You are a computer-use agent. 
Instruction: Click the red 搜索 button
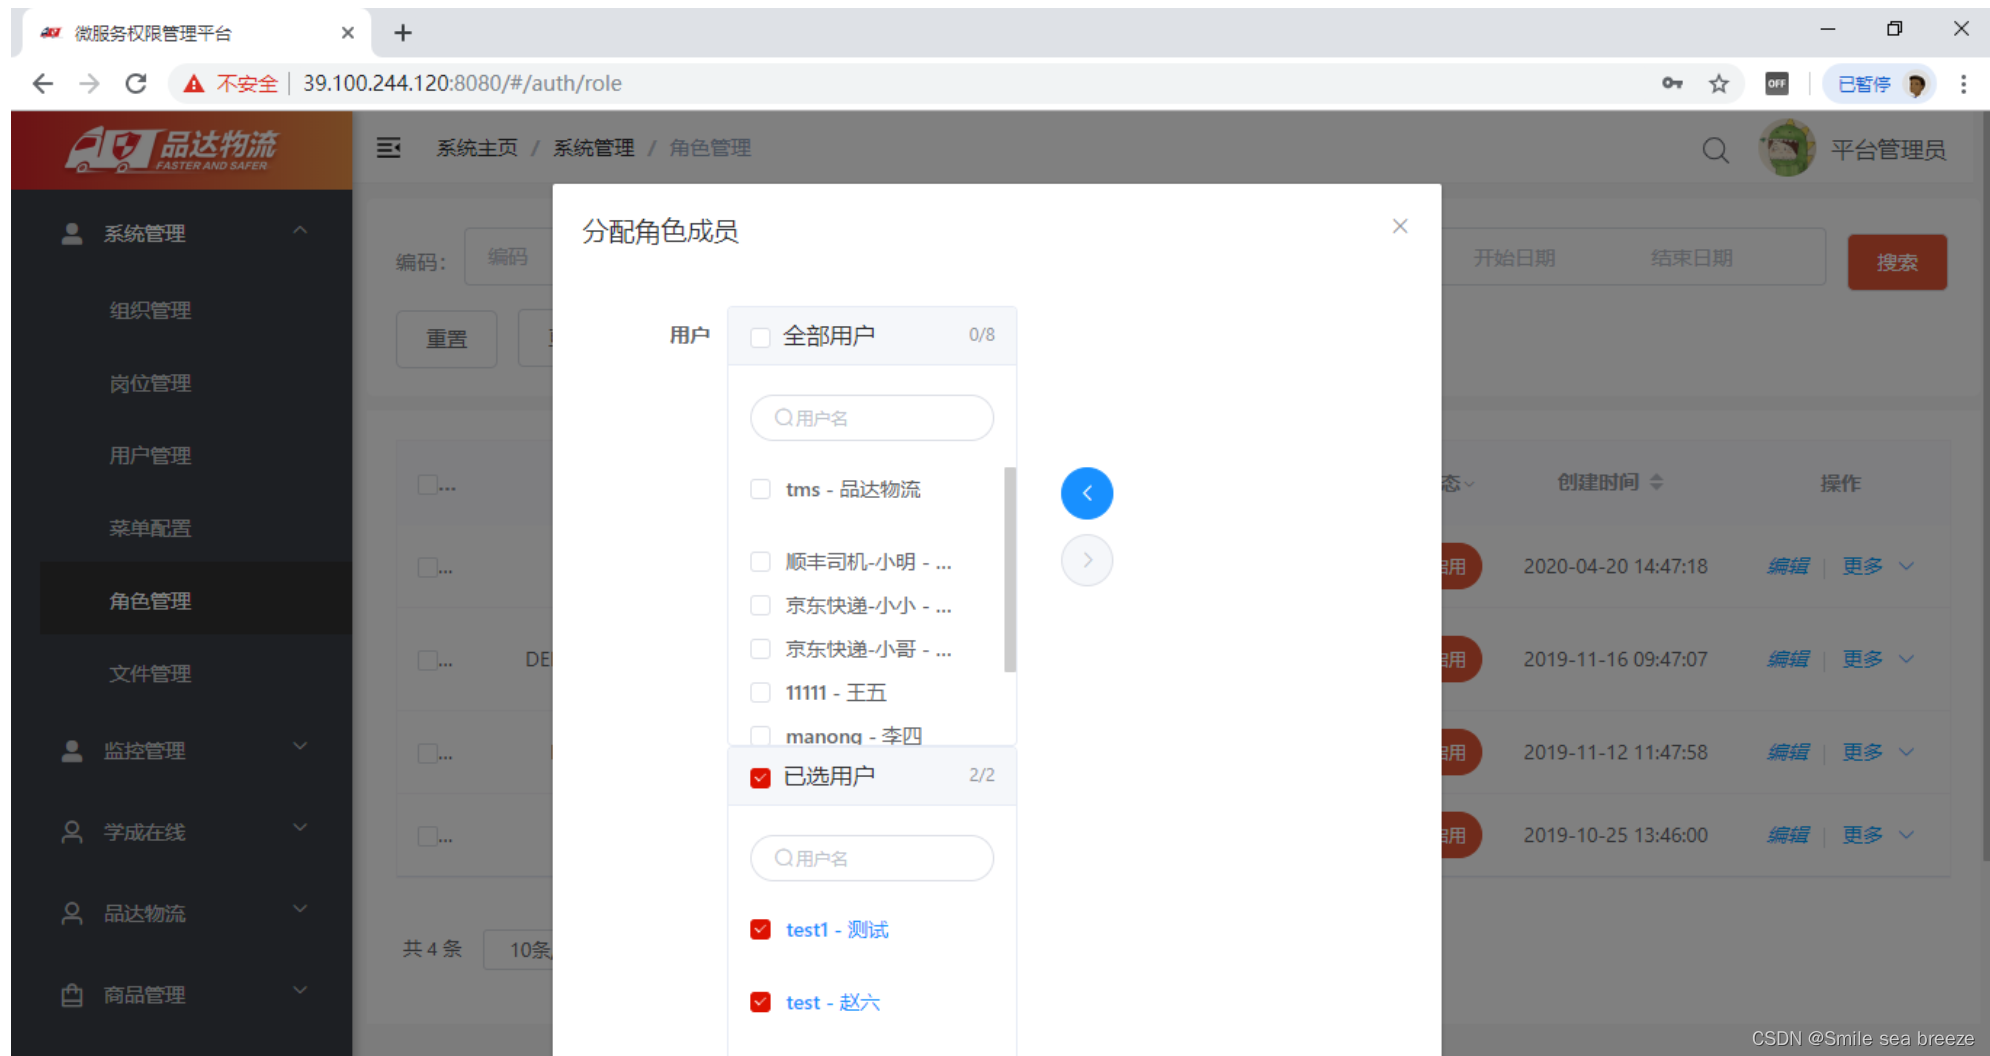[1897, 262]
